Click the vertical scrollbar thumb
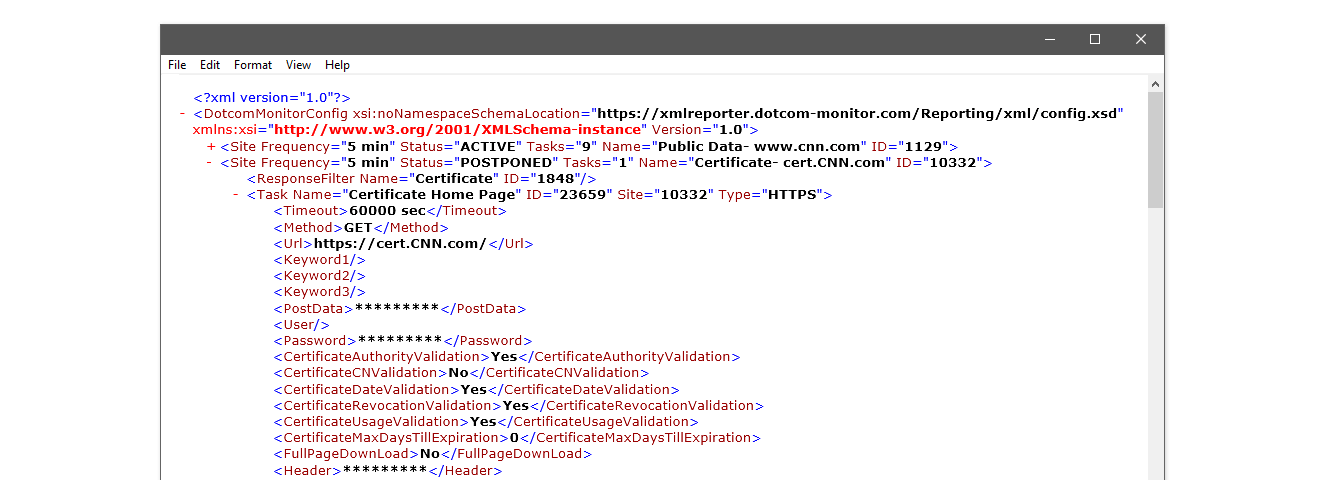Image resolution: width=1328 pixels, height=480 pixels. 1156,150
